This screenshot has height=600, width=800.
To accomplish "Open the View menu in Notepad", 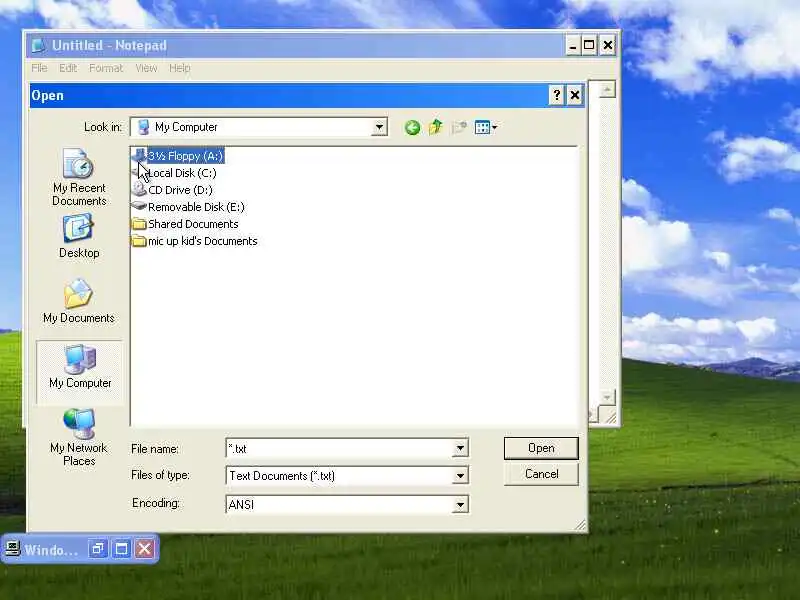I will pyautogui.click(x=146, y=68).
